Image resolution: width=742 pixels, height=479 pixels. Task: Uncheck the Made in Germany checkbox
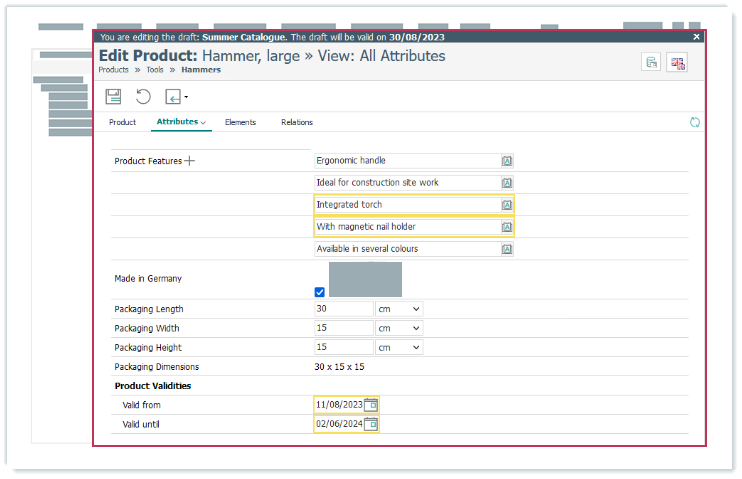pyautogui.click(x=320, y=292)
